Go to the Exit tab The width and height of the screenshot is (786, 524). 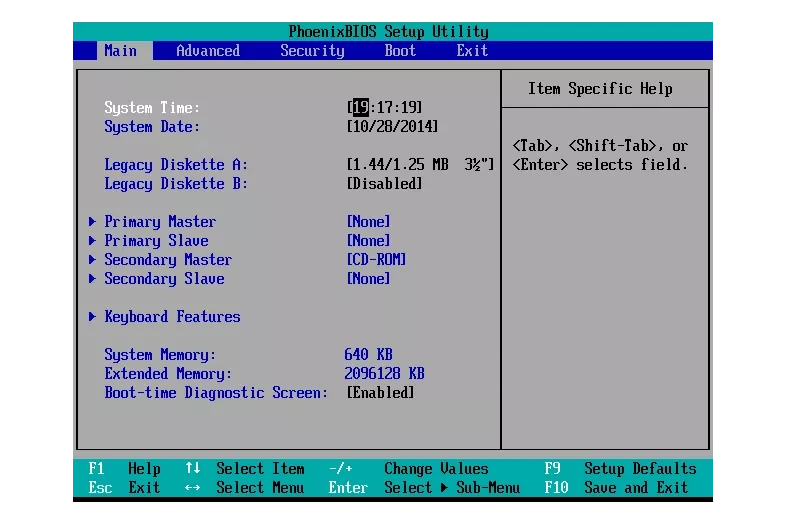472,51
